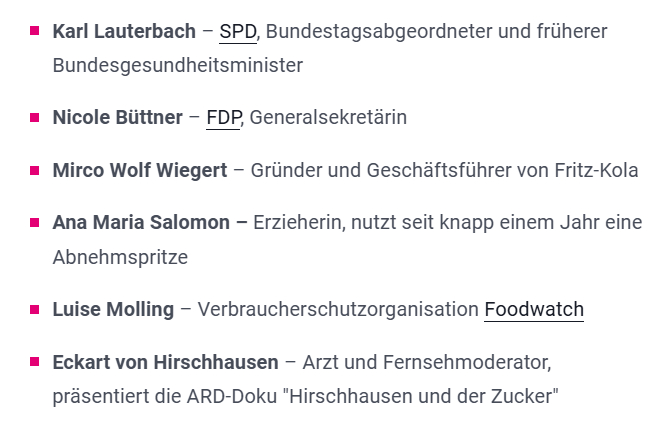Click the bold name Karl Lauterbach
This screenshot has width=651, height=423.
click(124, 32)
